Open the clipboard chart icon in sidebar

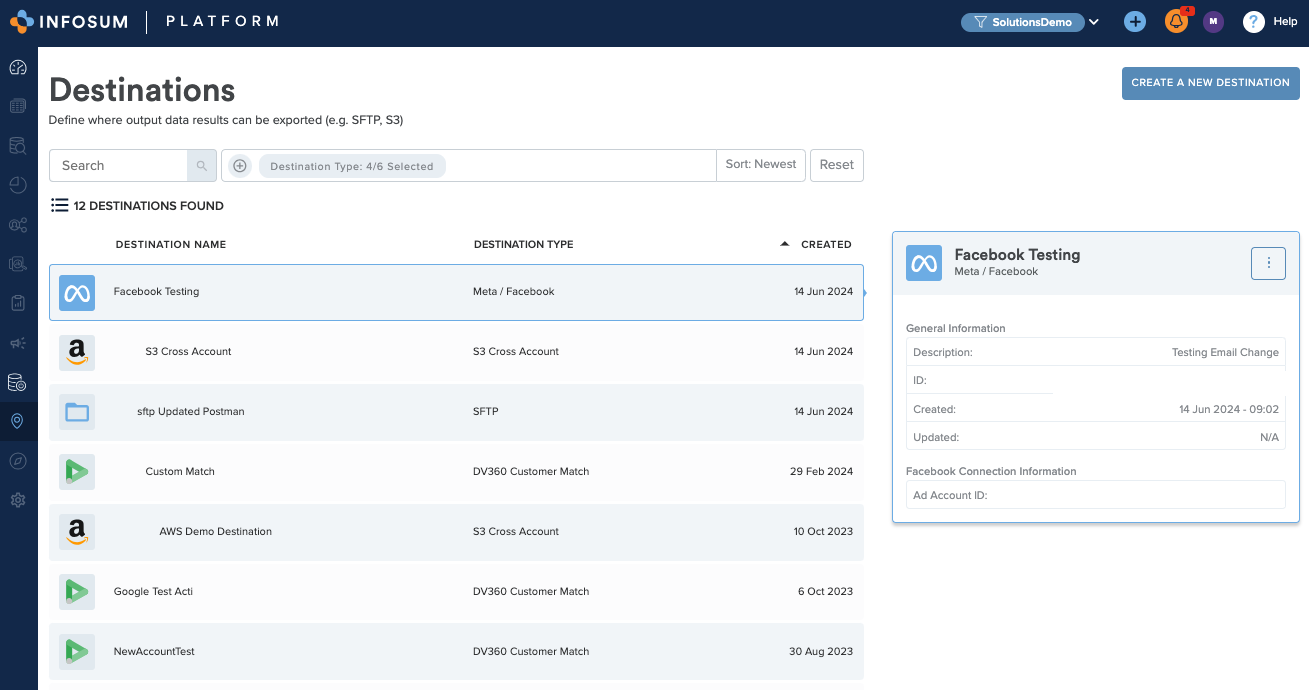tap(18, 303)
